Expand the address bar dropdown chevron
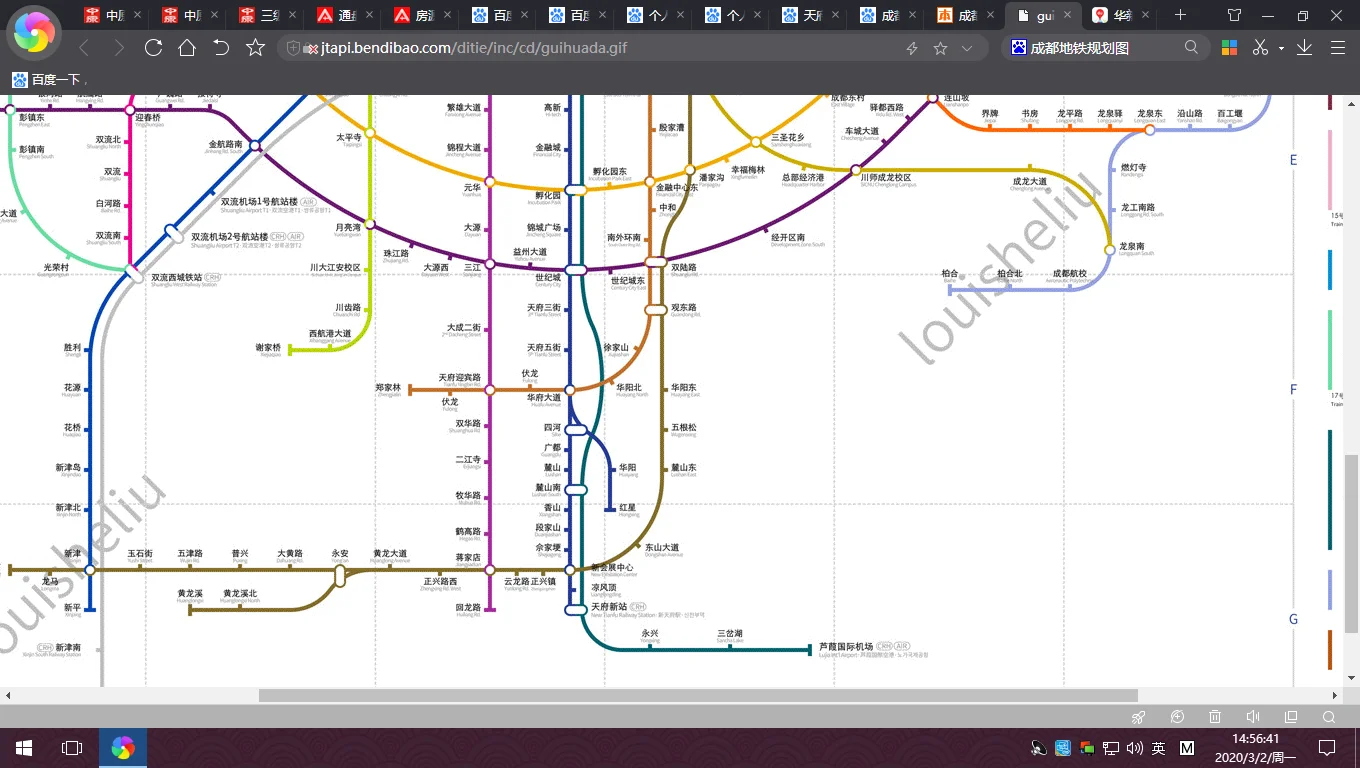 pyautogui.click(x=967, y=48)
